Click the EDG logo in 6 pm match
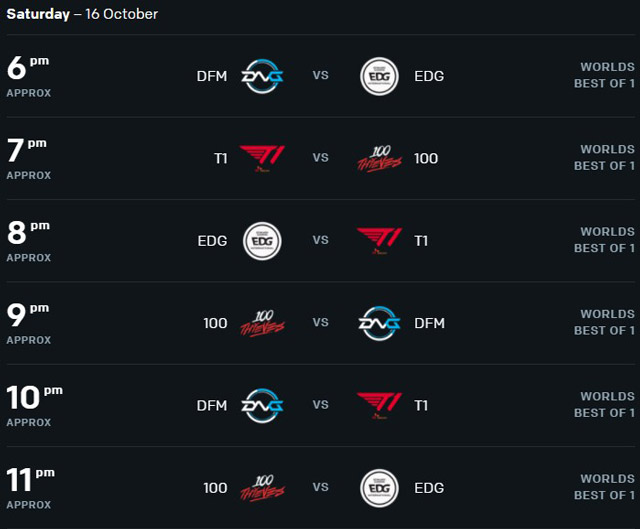Viewport: 640px width, 529px height. [x=379, y=76]
